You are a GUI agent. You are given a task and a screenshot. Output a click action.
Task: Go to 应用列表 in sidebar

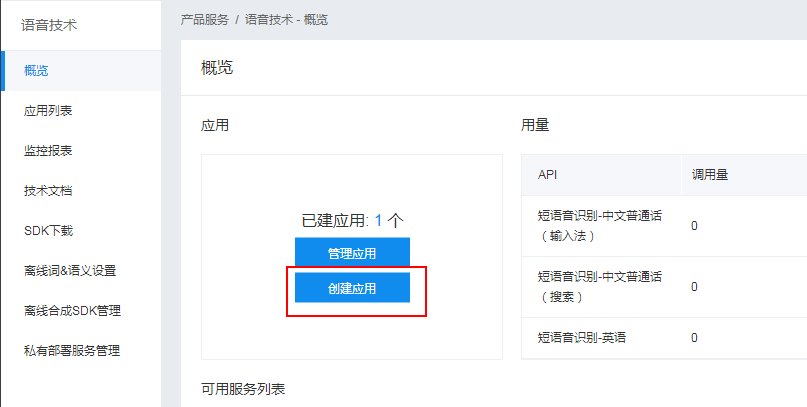[81, 111]
